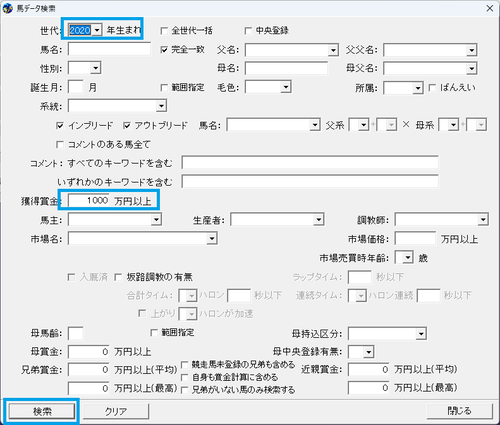Uncheck the インブリード checkbox

click(x=60, y=126)
